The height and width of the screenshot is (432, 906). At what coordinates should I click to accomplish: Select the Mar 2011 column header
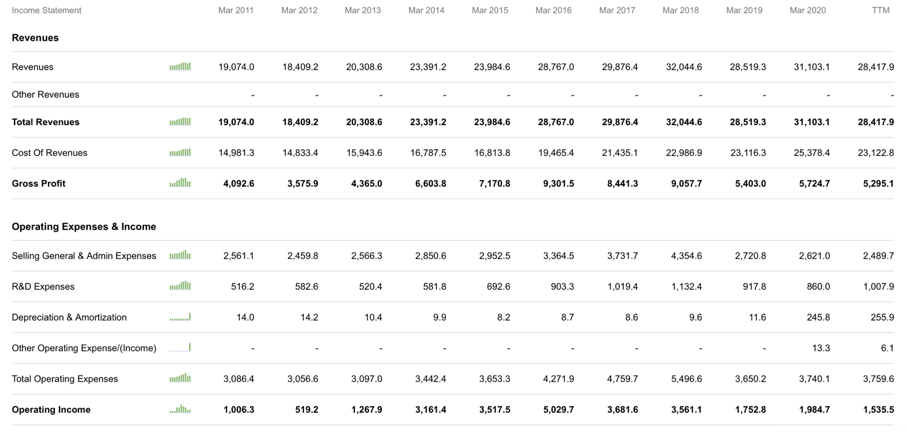(236, 10)
